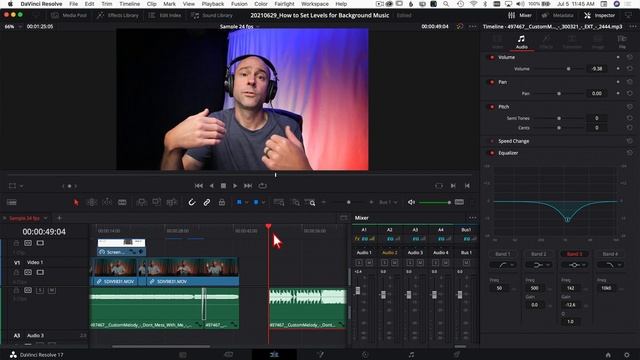Solo Audio 2 channel in Mixer
The image size is (640, 360).
(x=384, y=263)
